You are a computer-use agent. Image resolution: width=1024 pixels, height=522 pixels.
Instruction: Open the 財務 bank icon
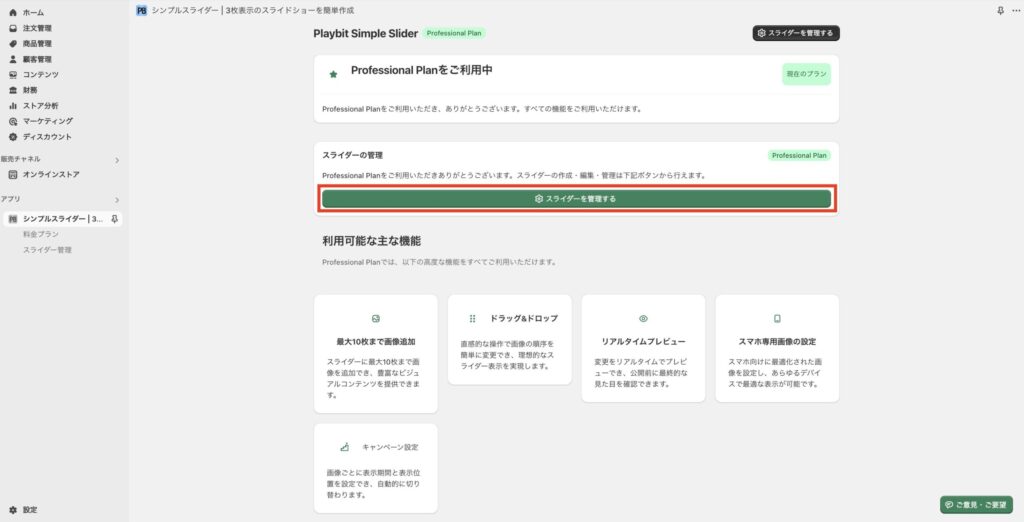(x=12, y=90)
